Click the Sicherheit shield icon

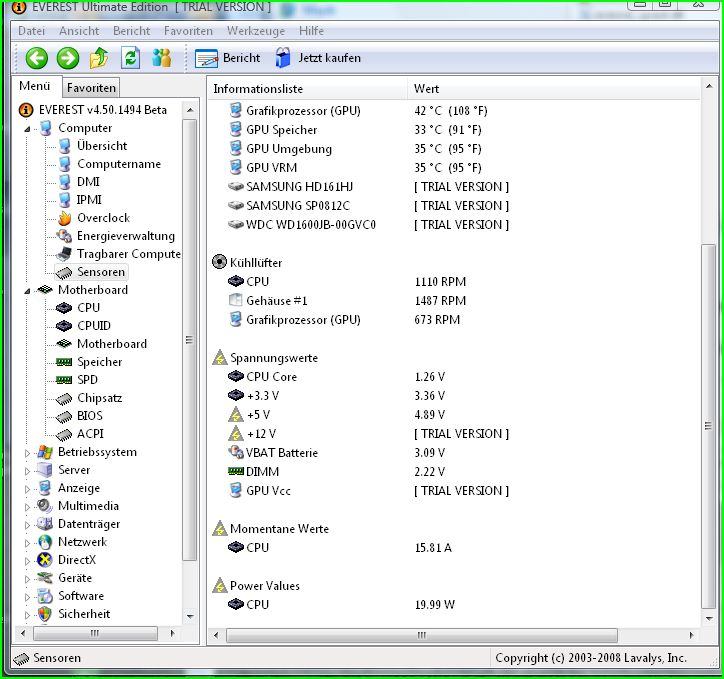[x=45, y=614]
